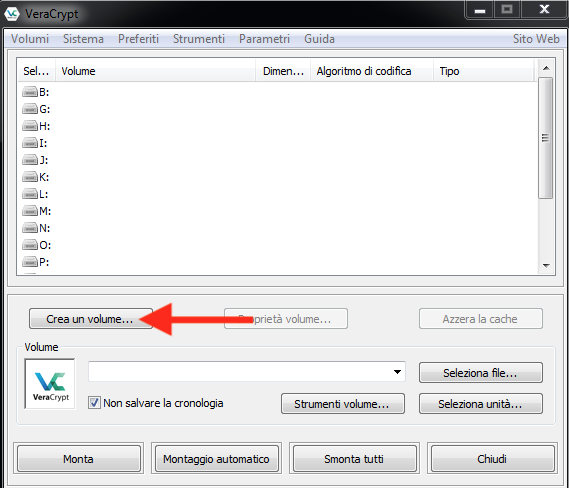The width and height of the screenshot is (569, 488).
Task: Click scroll up arrow of drive list
Action: [x=546, y=68]
